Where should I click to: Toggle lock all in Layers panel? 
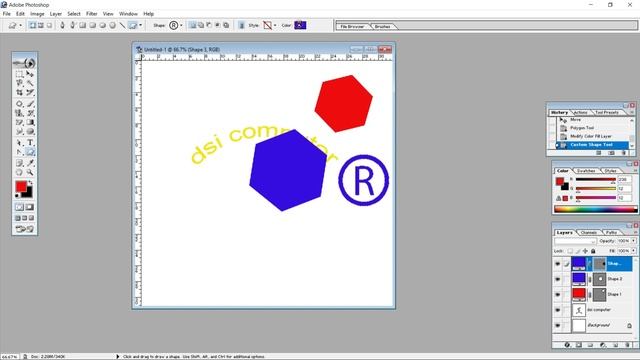tap(593, 251)
